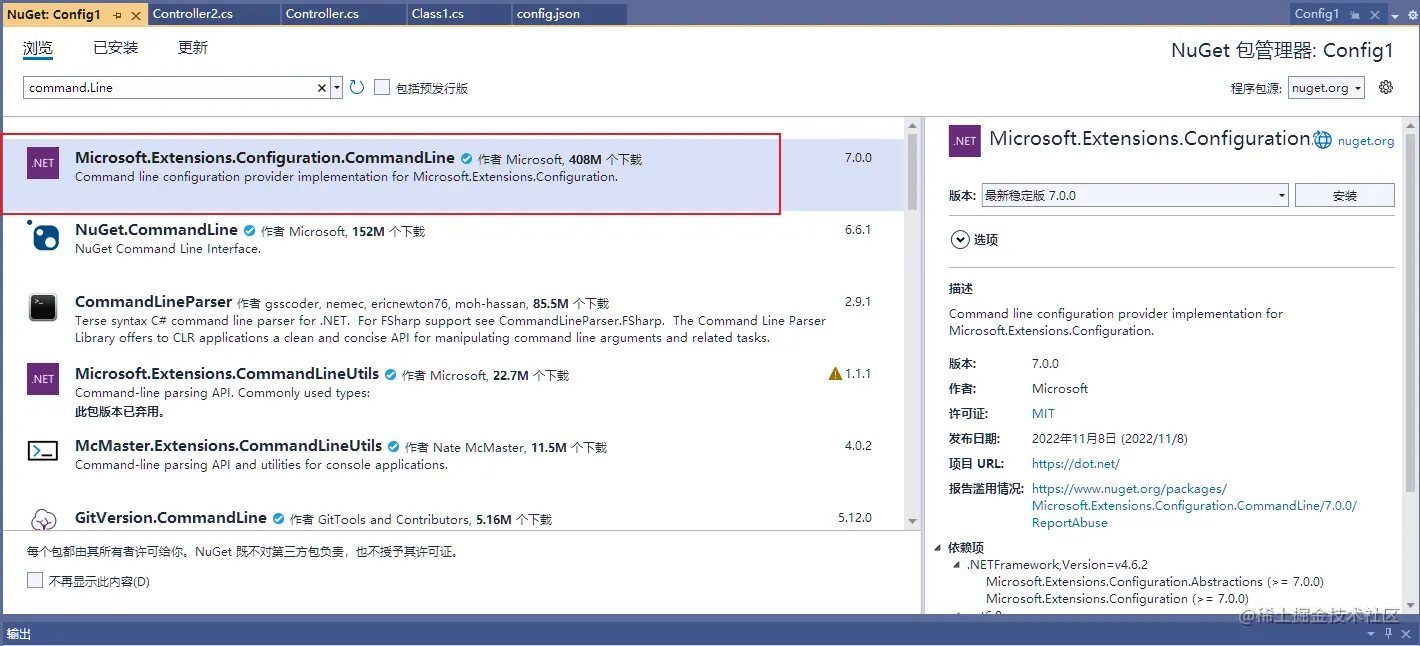Image resolution: width=1420 pixels, height=646 pixels.
Task: Toggle the include prerelease checkbox
Action: (382, 88)
